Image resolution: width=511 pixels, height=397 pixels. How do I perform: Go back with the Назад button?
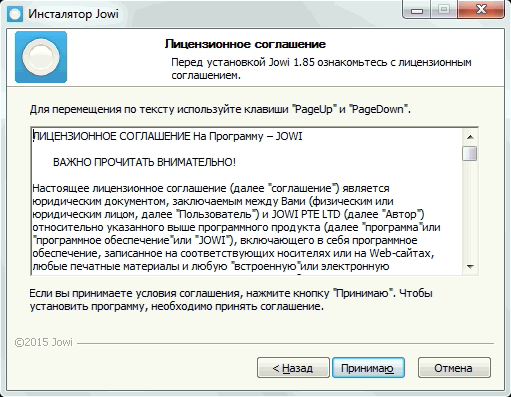[293, 368]
